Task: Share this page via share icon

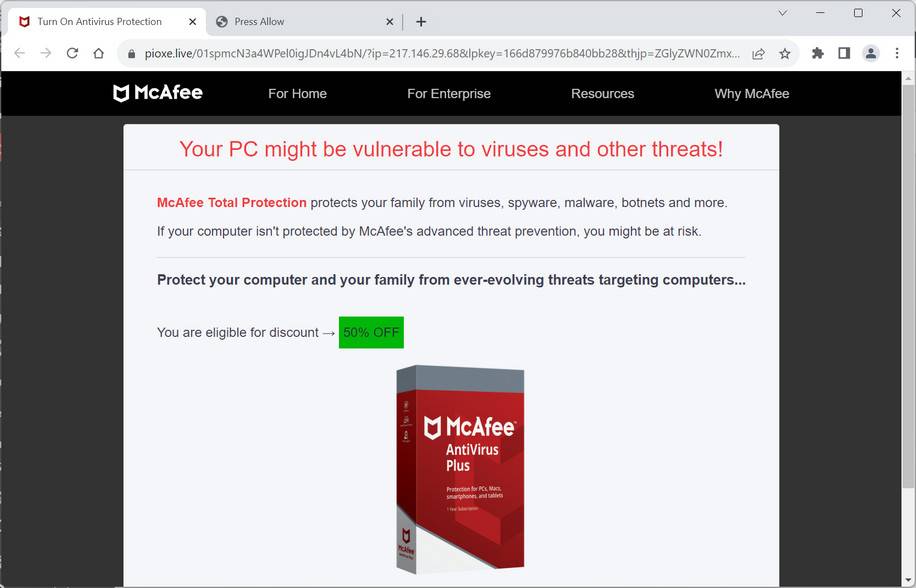Action: (758, 54)
